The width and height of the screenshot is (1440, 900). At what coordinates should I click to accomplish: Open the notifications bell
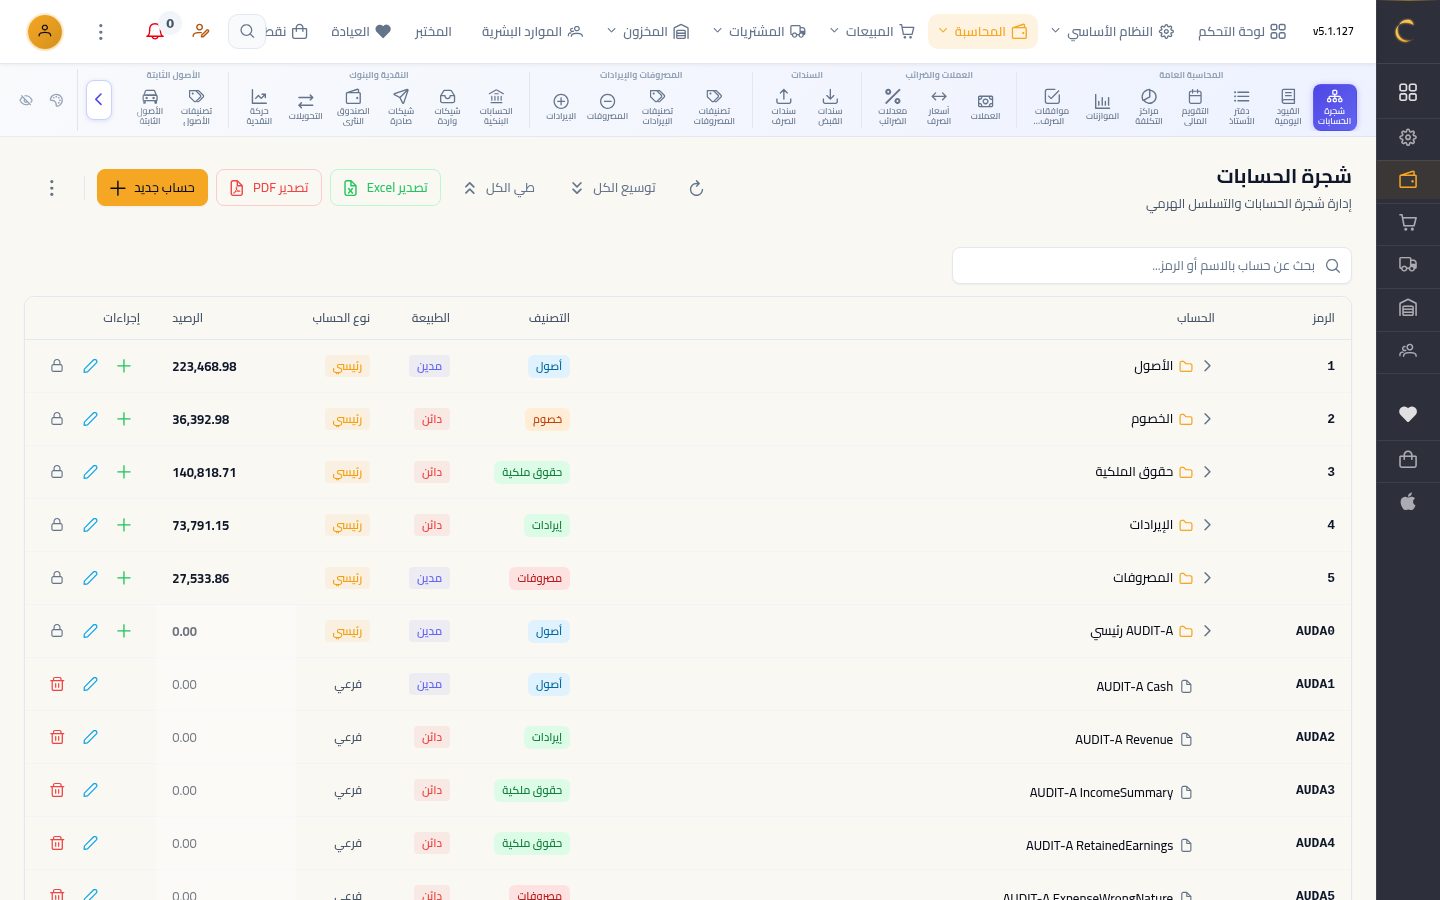click(x=155, y=32)
